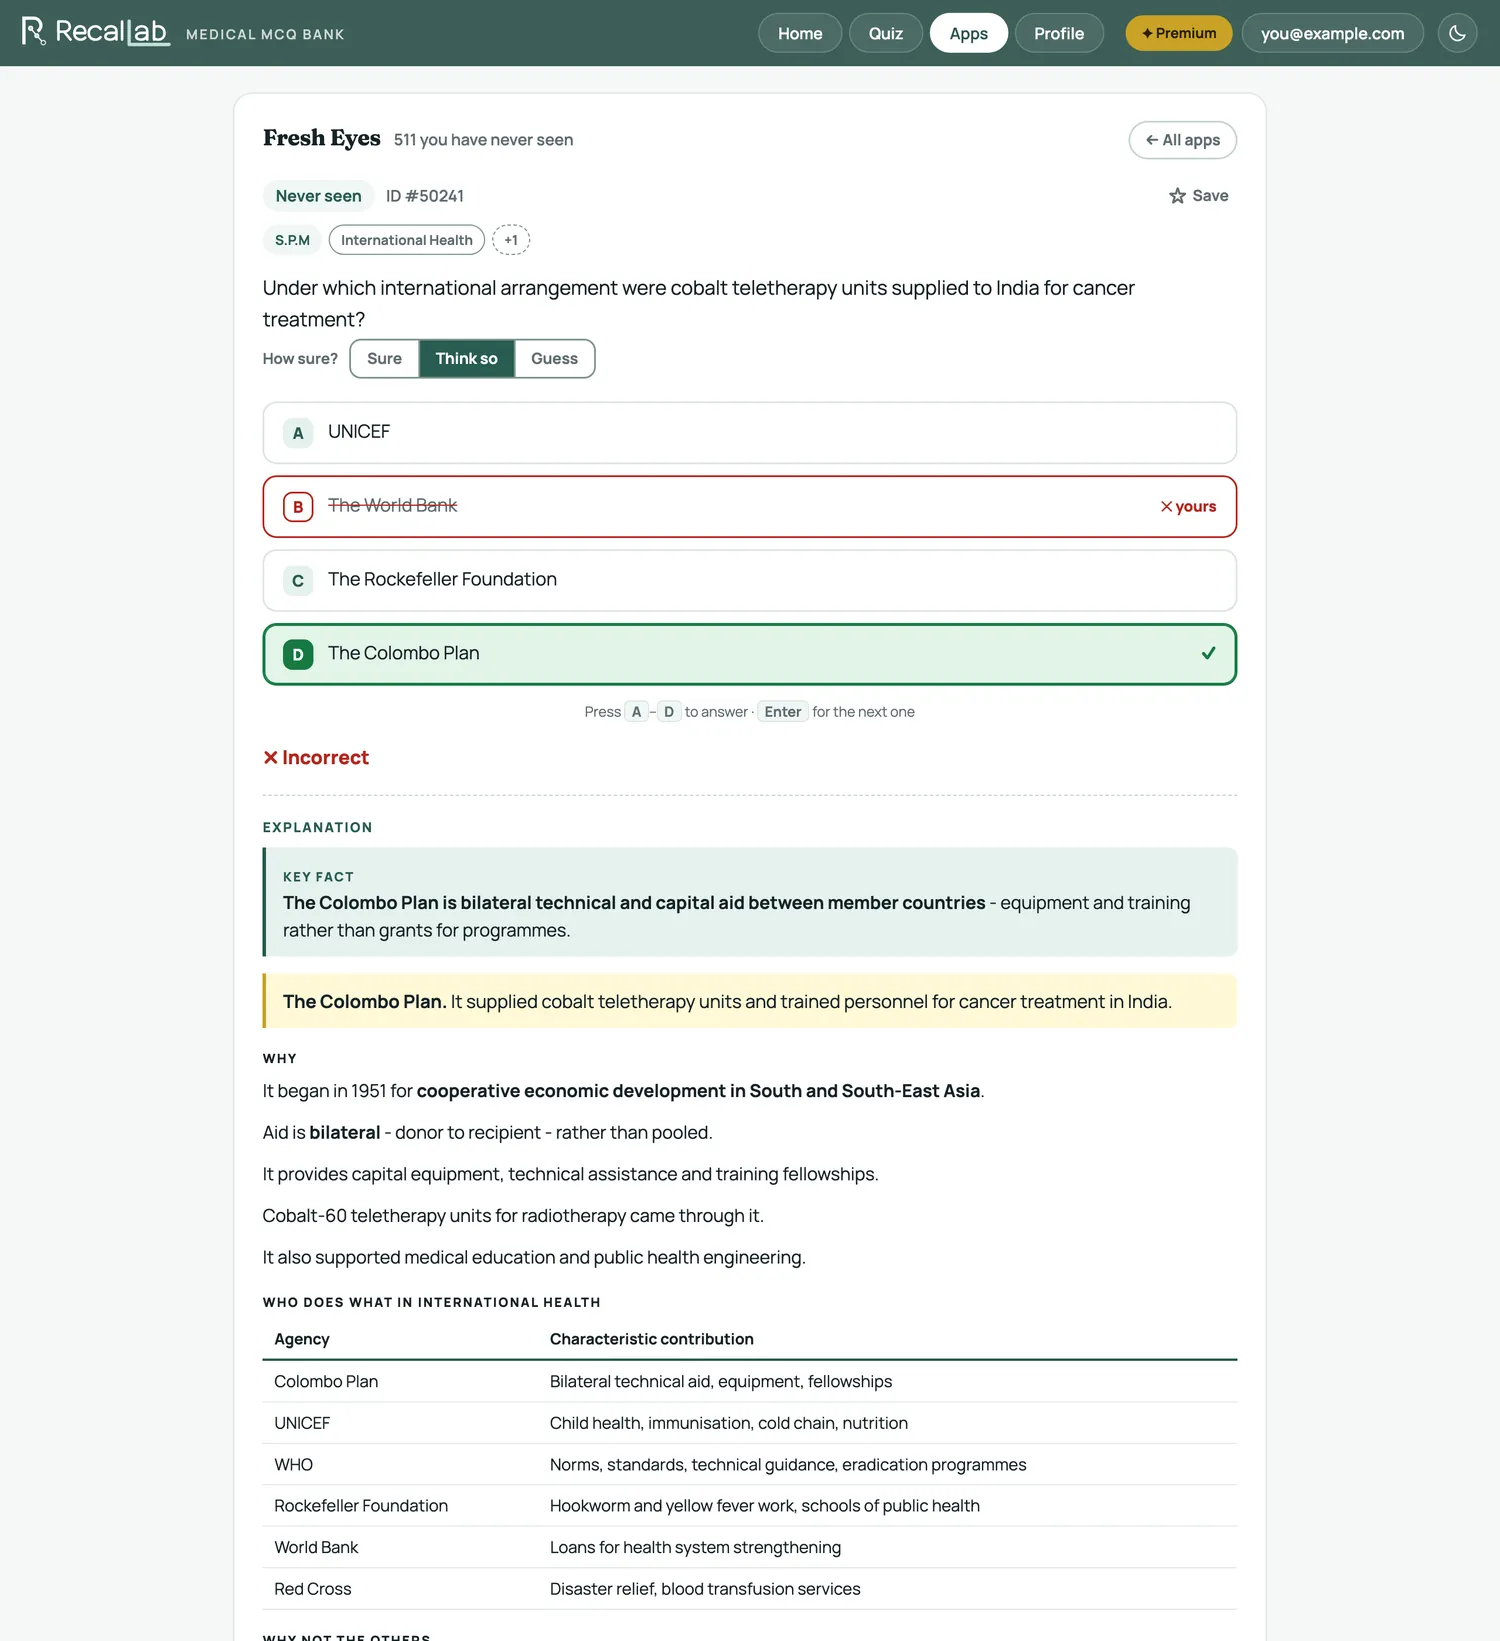Screen dimensions: 1500x1641
Task: Open the Quiz nav item
Action: pos(885,33)
